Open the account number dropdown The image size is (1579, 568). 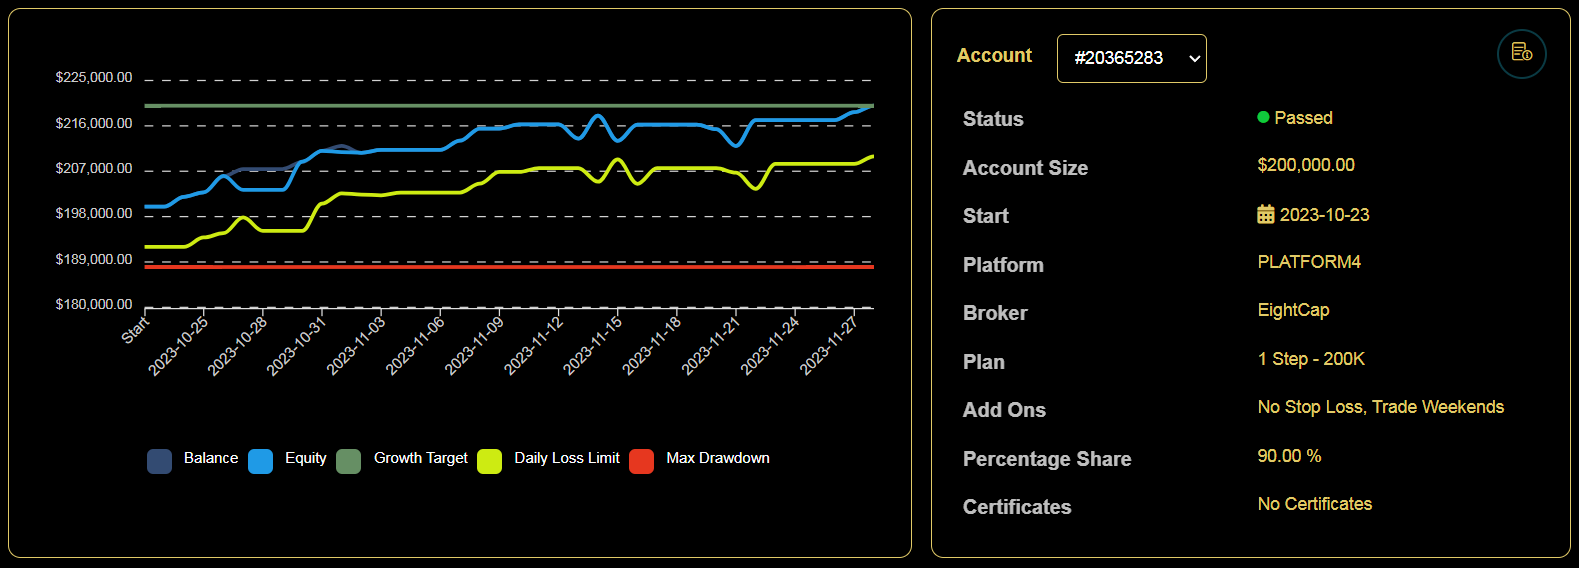(x=1131, y=58)
